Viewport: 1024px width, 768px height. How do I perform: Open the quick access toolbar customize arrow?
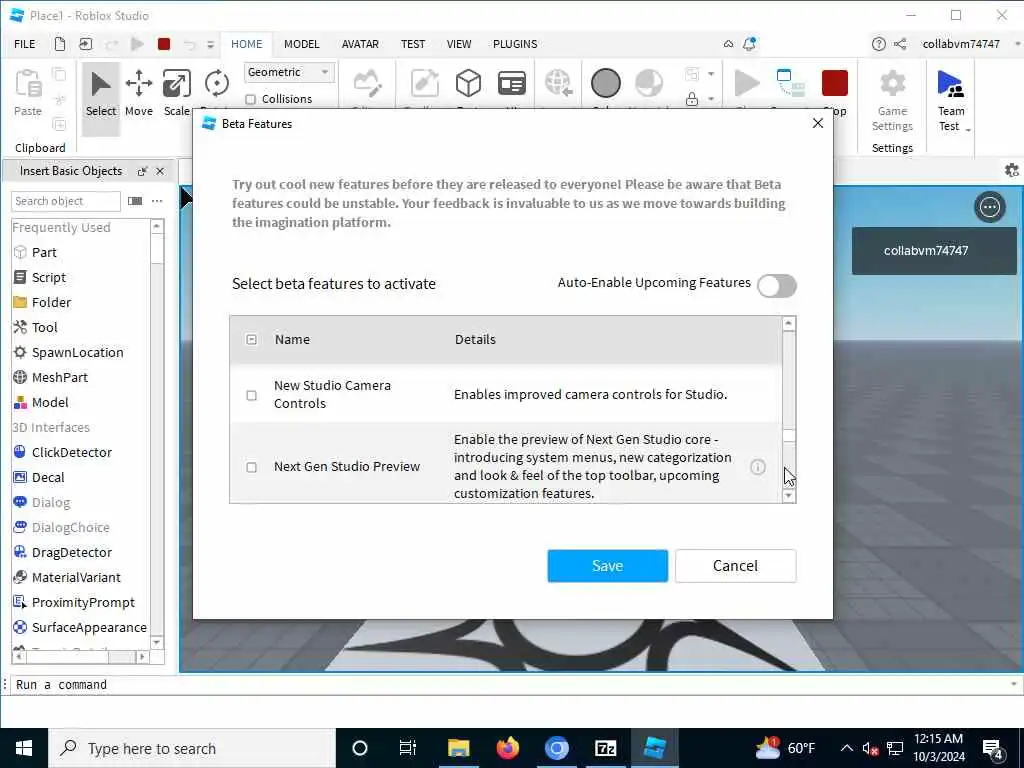click(210, 44)
